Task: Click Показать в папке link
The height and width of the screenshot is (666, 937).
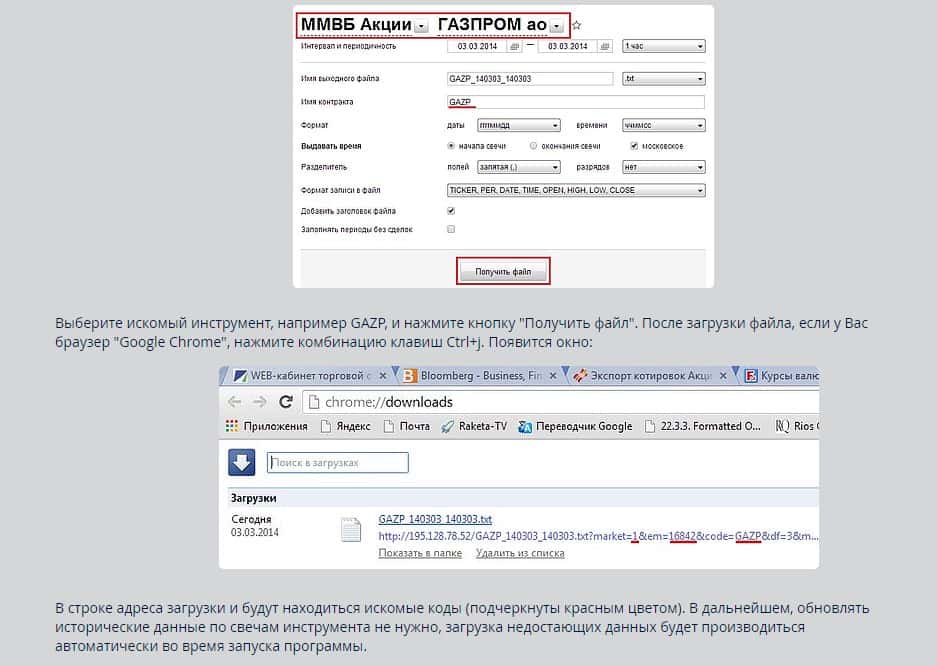Action: pos(420,554)
